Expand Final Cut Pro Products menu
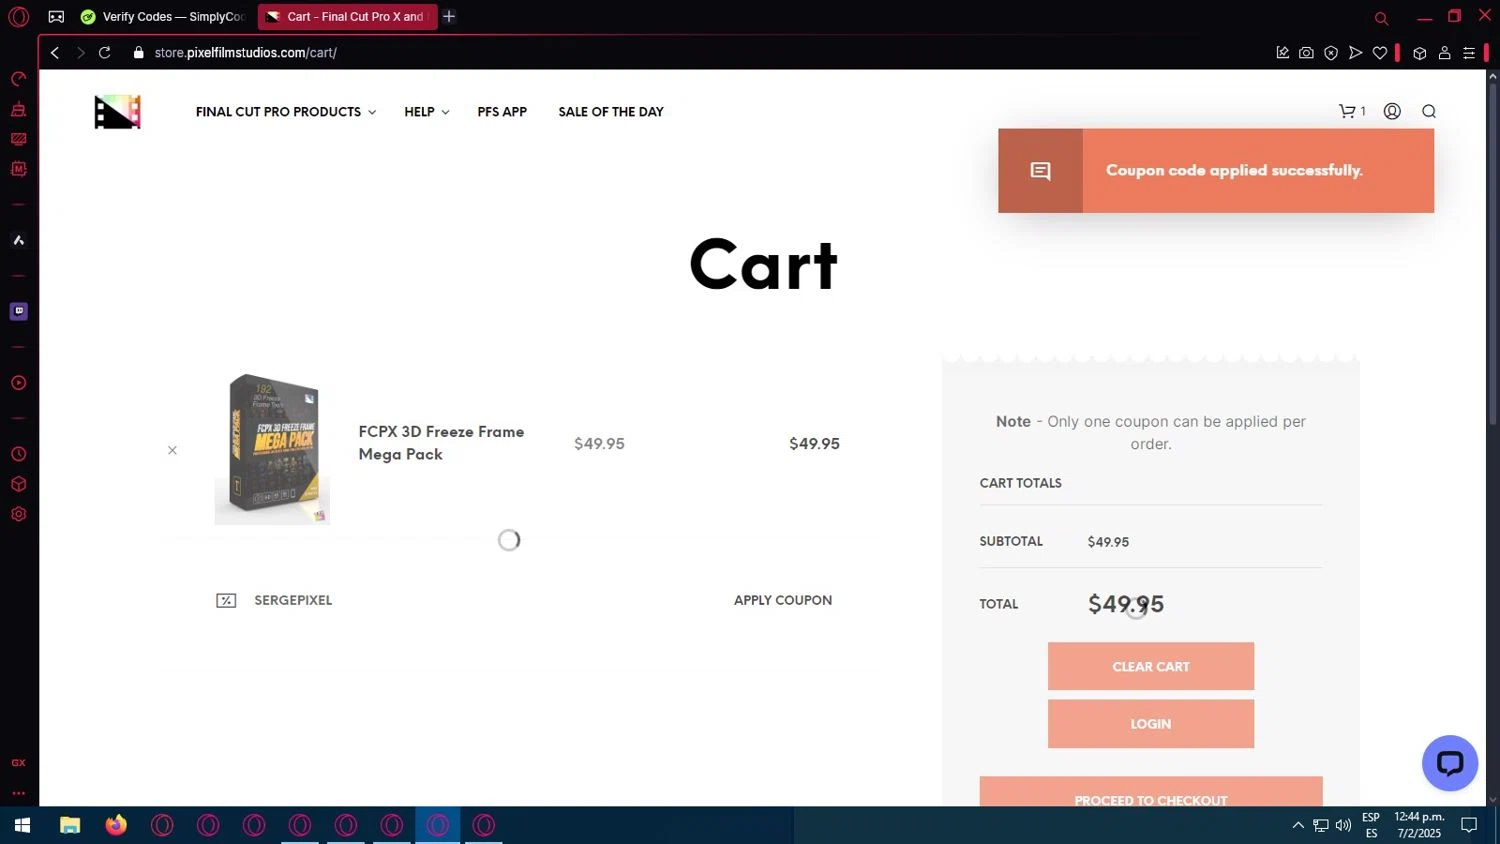This screenshot has width=1500, height=844. [286, 112]
